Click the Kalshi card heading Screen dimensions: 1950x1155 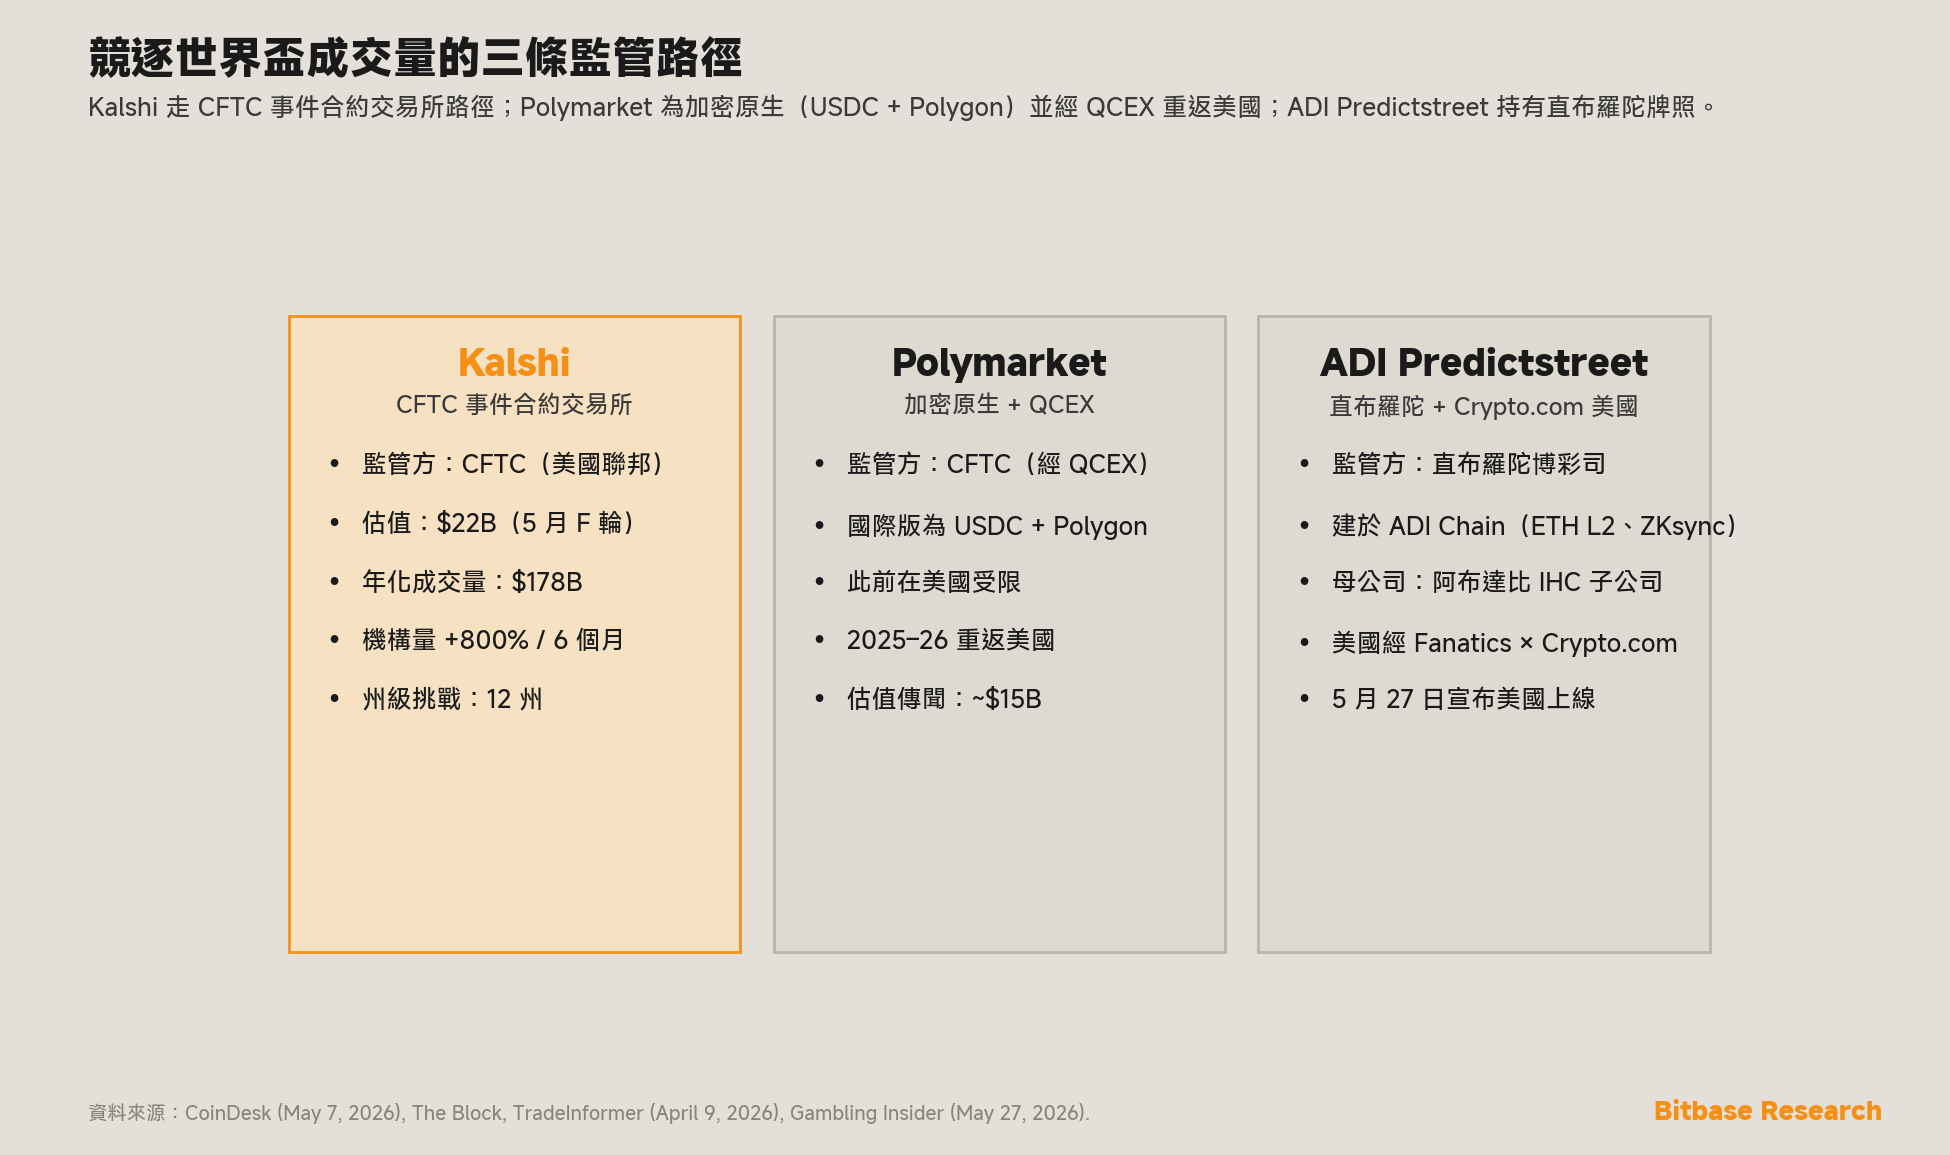514,362
